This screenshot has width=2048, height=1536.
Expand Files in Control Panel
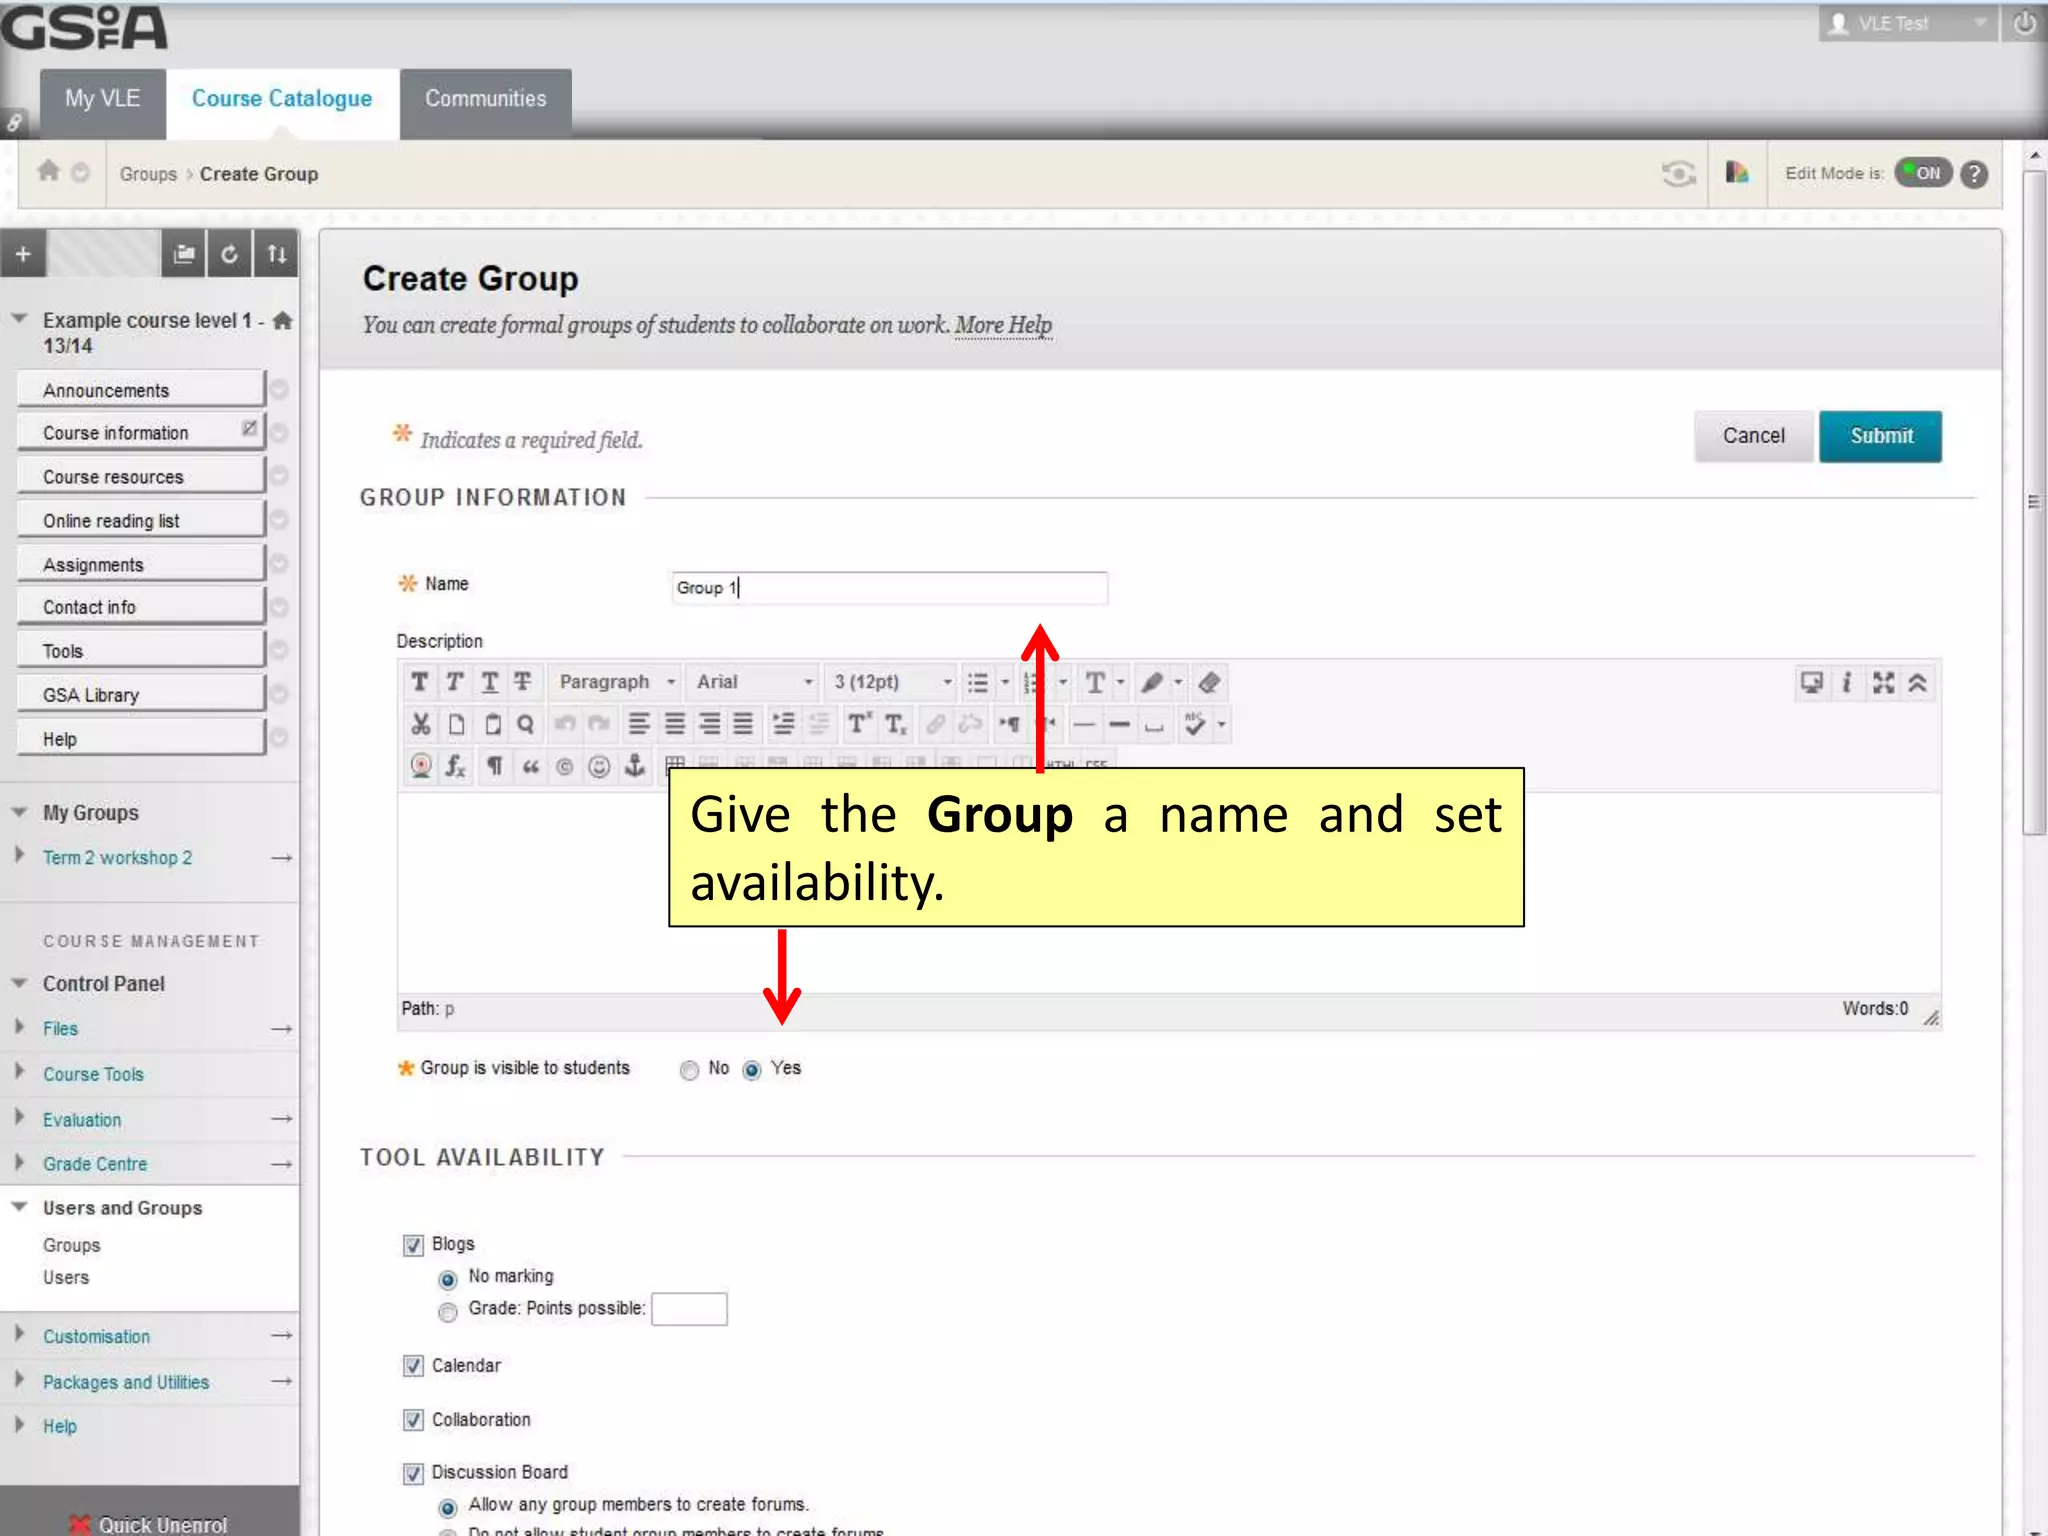(x=19, y=1026)
